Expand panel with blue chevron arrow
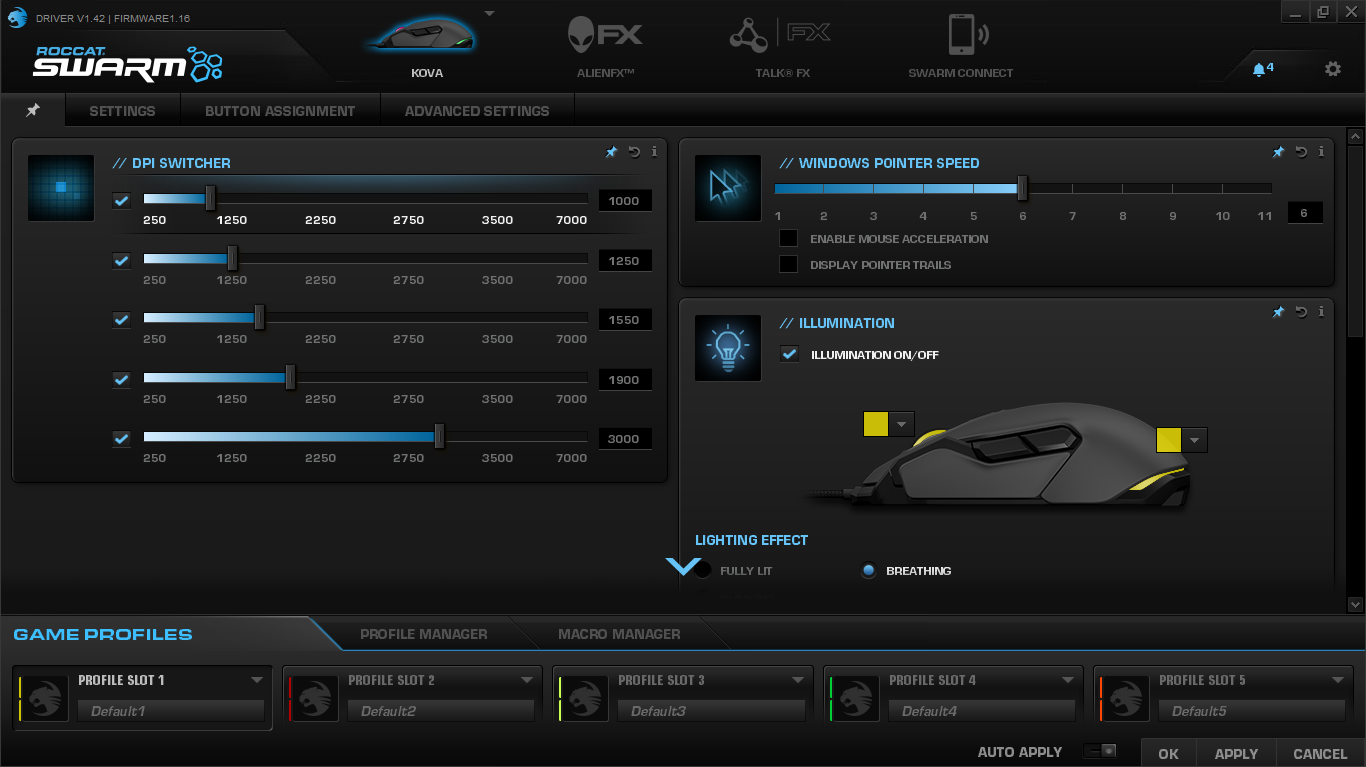Viewport: 1366px width, 767px height. (684, 567)
